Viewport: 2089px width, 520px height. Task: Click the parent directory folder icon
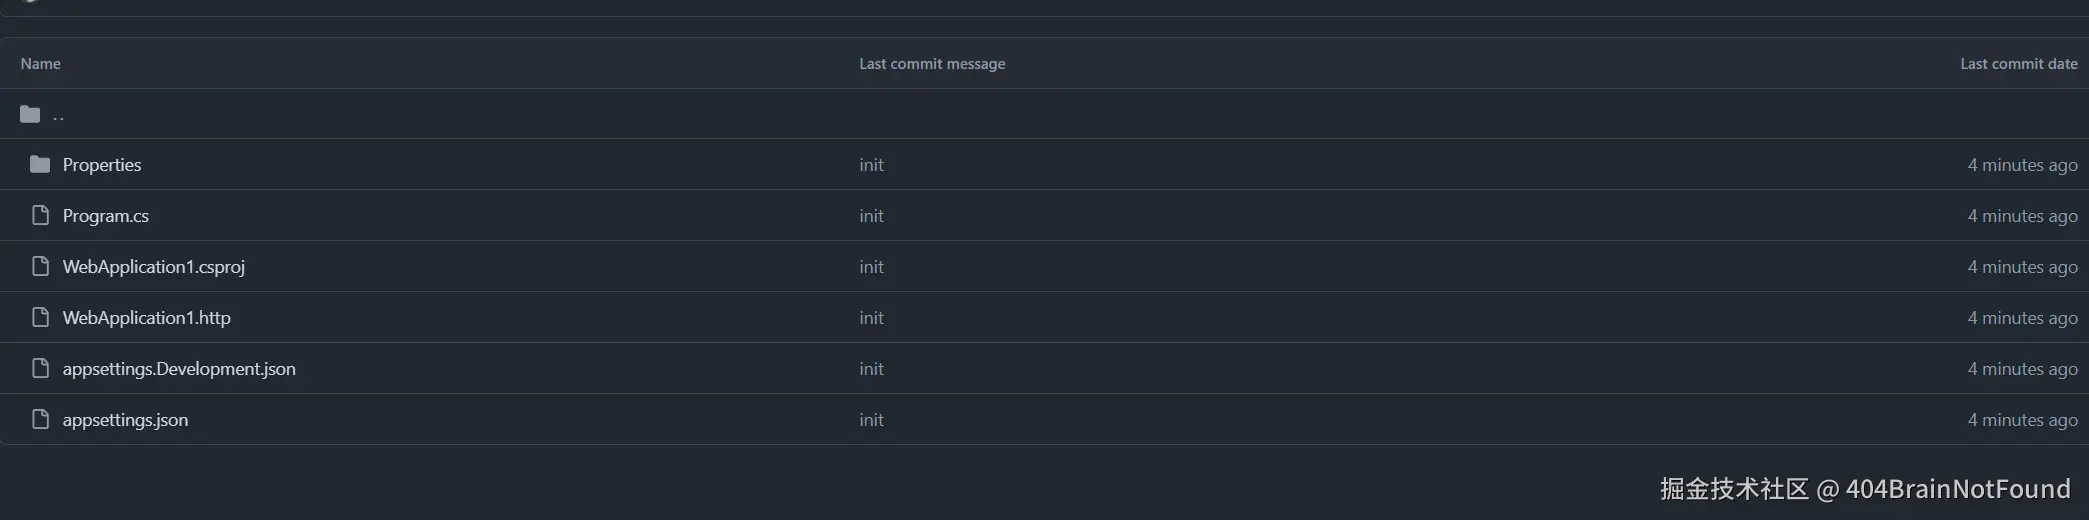[x=30, y=114]
